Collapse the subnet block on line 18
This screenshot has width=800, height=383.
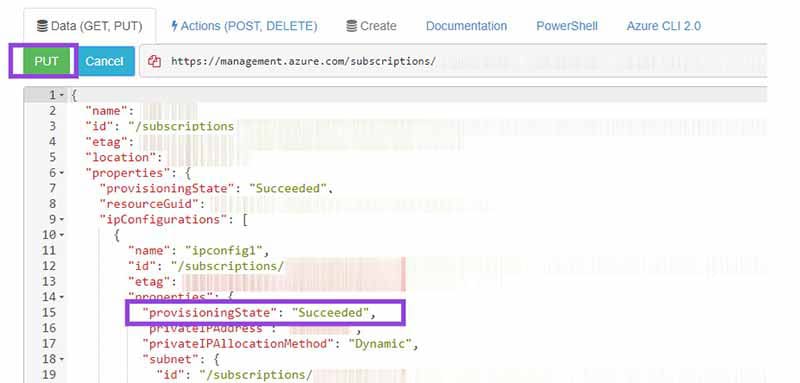pos(62,359)
